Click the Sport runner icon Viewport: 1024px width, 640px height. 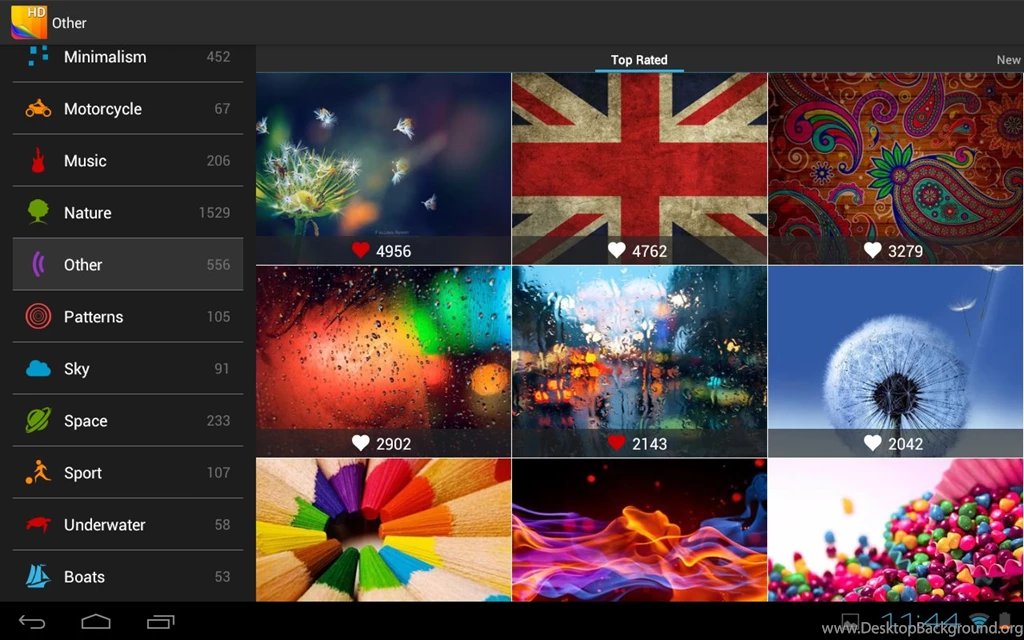(36, 473)
